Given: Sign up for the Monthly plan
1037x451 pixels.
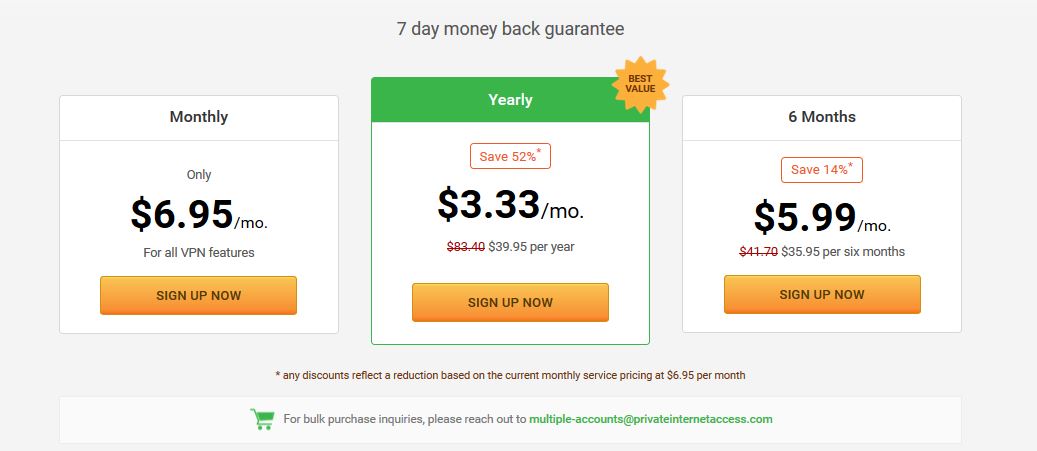Looking at the screenshot, I should (x=198, y=296).
